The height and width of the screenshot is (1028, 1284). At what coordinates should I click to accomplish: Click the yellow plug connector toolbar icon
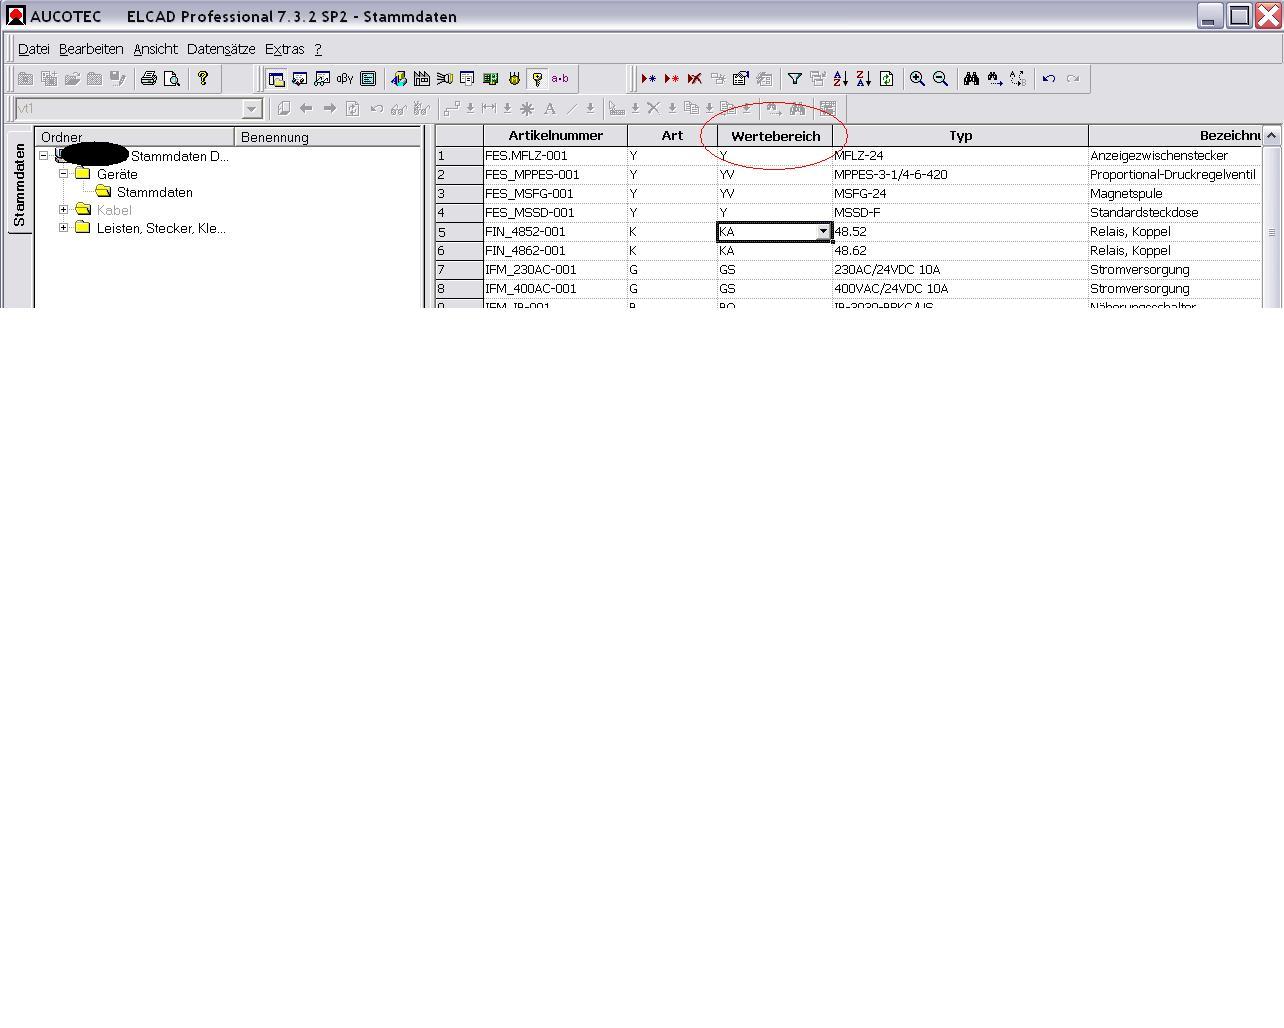[x=514, y=78]
